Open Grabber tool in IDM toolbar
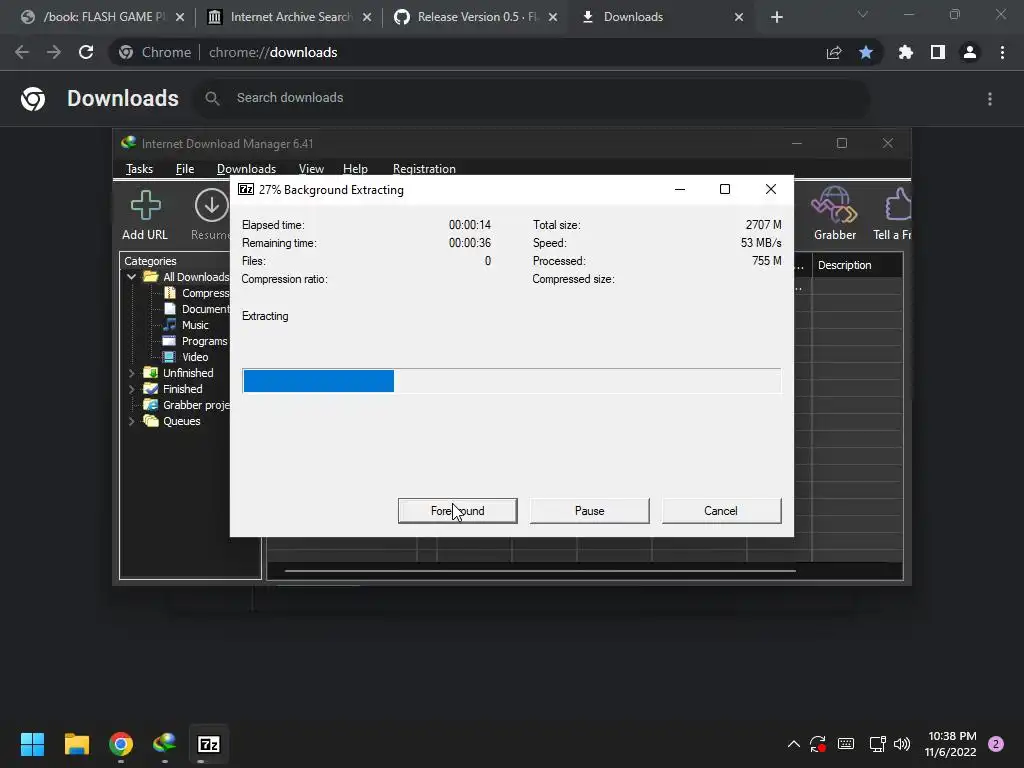The height and width of the screenshot is (768, 1024). pyautogui.click(x=835, y=214)
